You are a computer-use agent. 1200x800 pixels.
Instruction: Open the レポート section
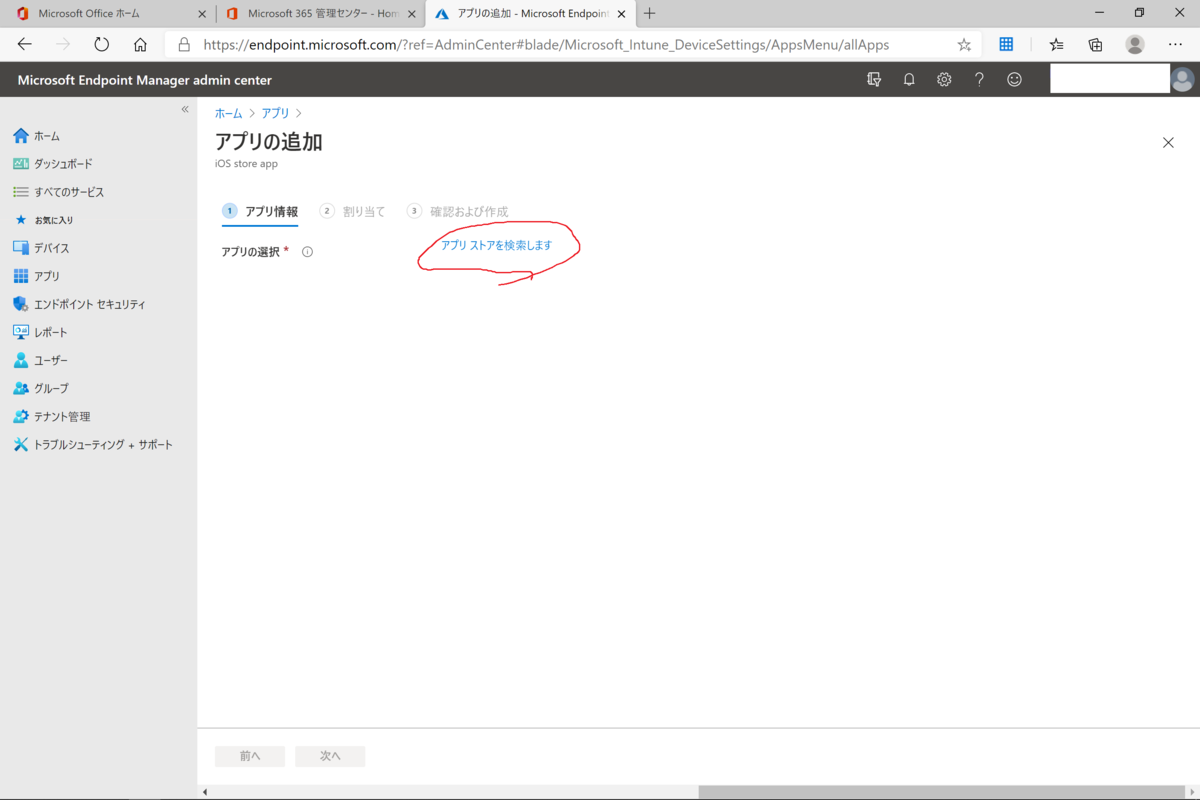tap(48, 331)
